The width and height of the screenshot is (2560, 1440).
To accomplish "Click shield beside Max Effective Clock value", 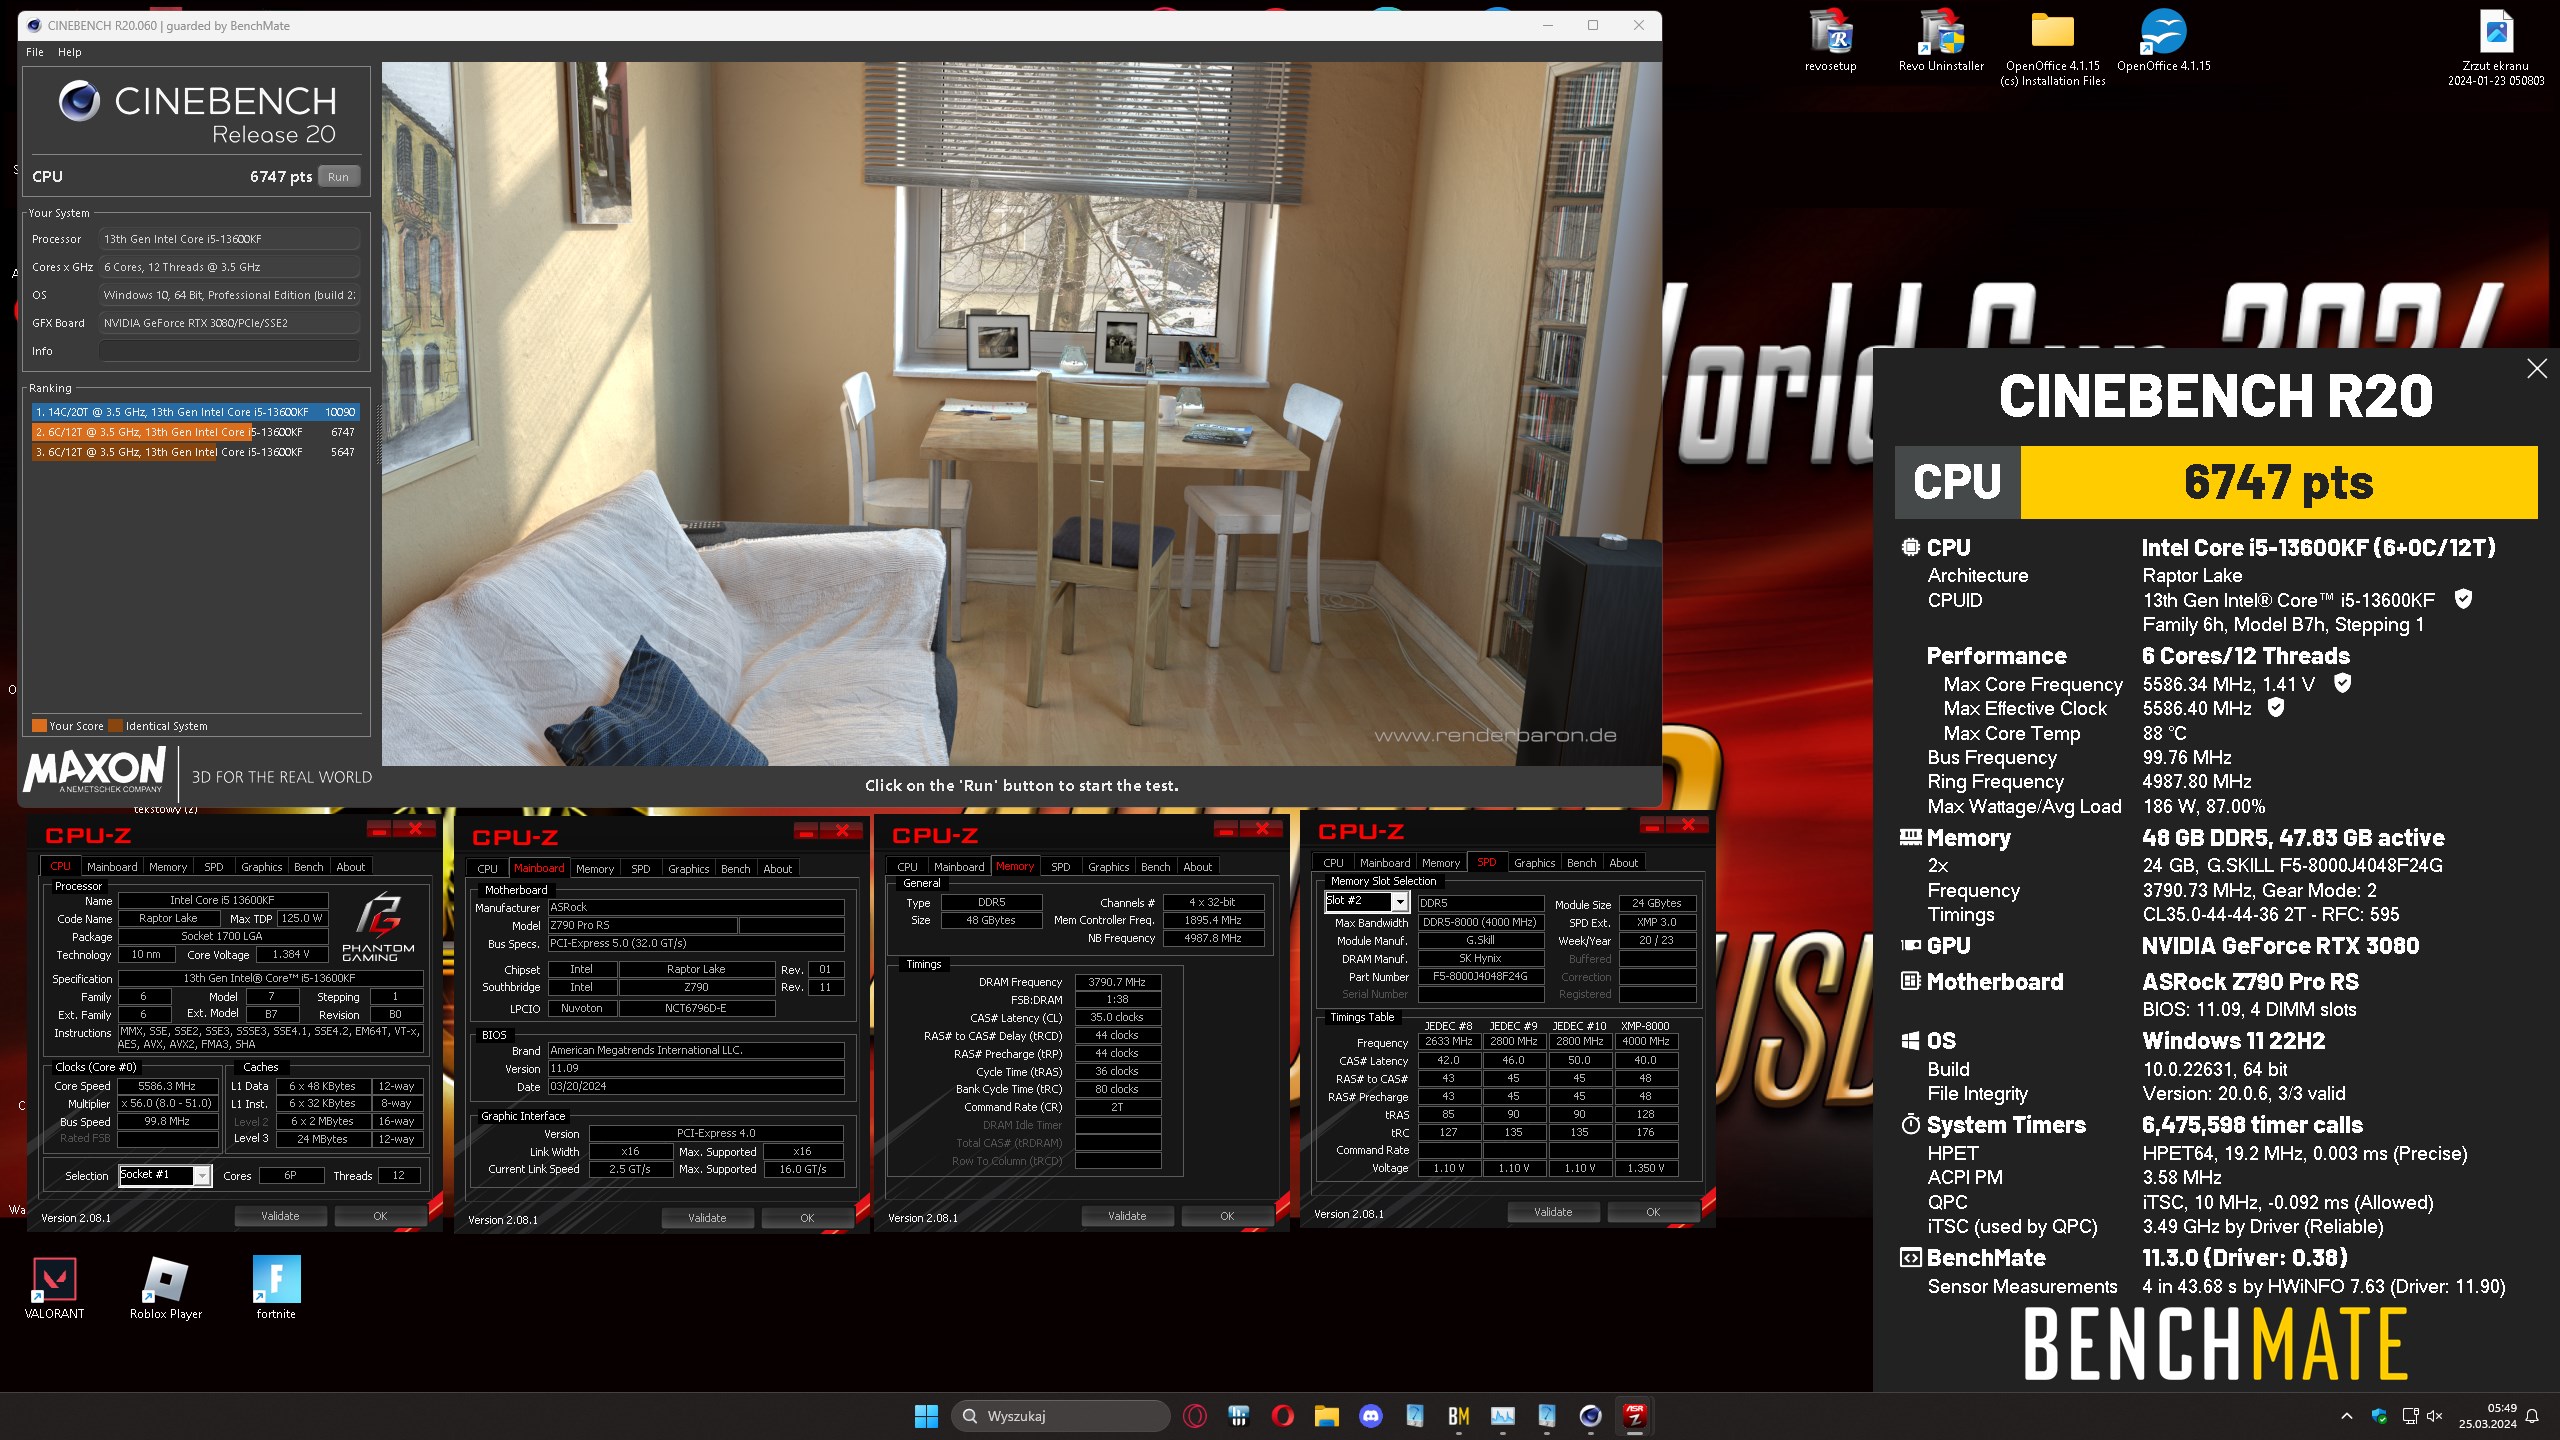I will click(x=2276, y=707).
